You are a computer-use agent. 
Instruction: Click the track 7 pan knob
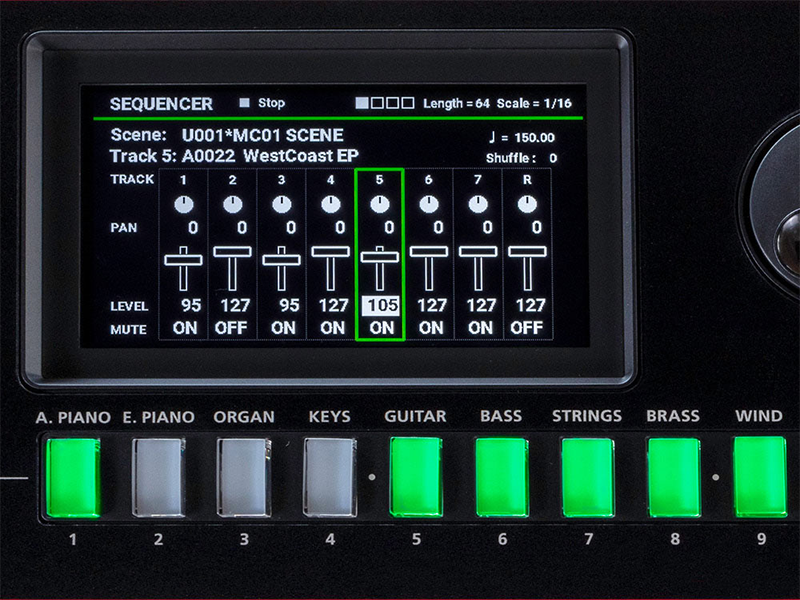[x=478, y=204]
